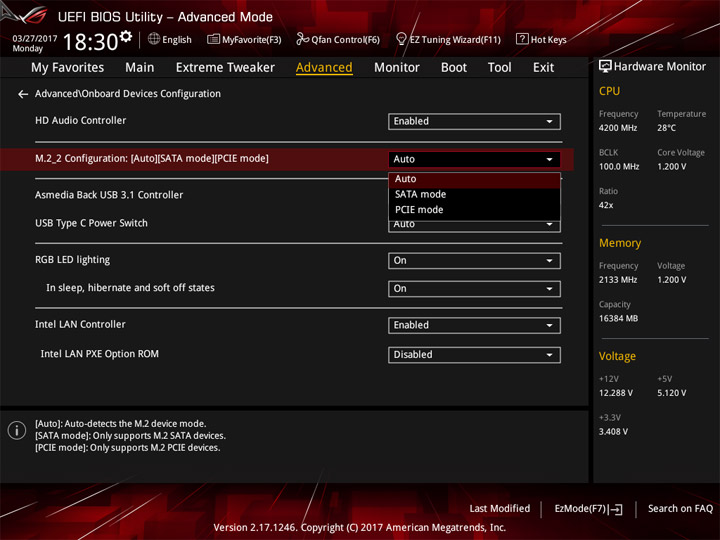Choose Auto in the M.2_2 list

coord(474,179)
